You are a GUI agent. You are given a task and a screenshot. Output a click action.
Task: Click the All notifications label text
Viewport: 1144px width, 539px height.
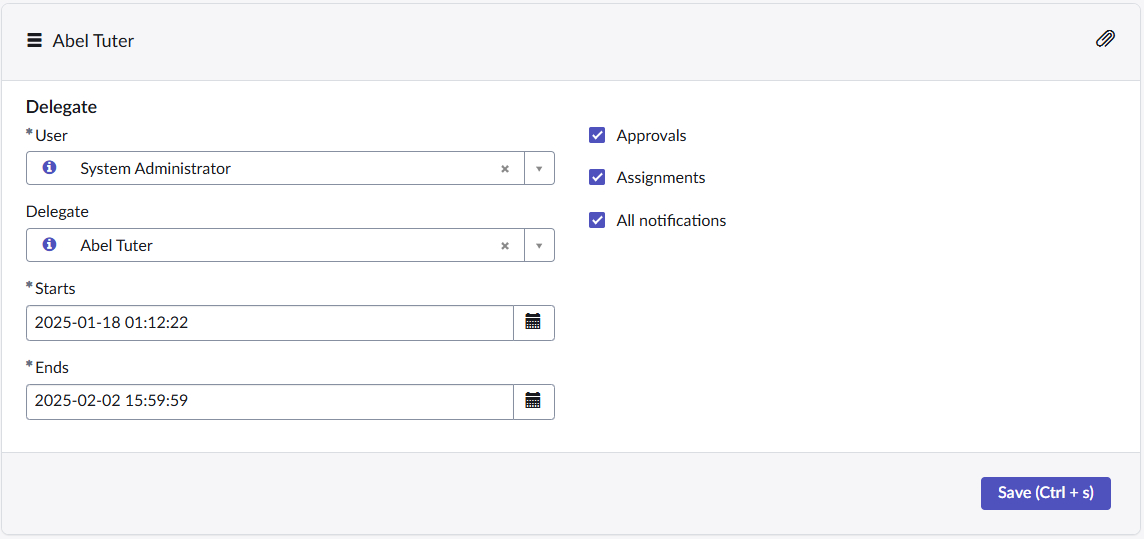(x=671, y=220)
